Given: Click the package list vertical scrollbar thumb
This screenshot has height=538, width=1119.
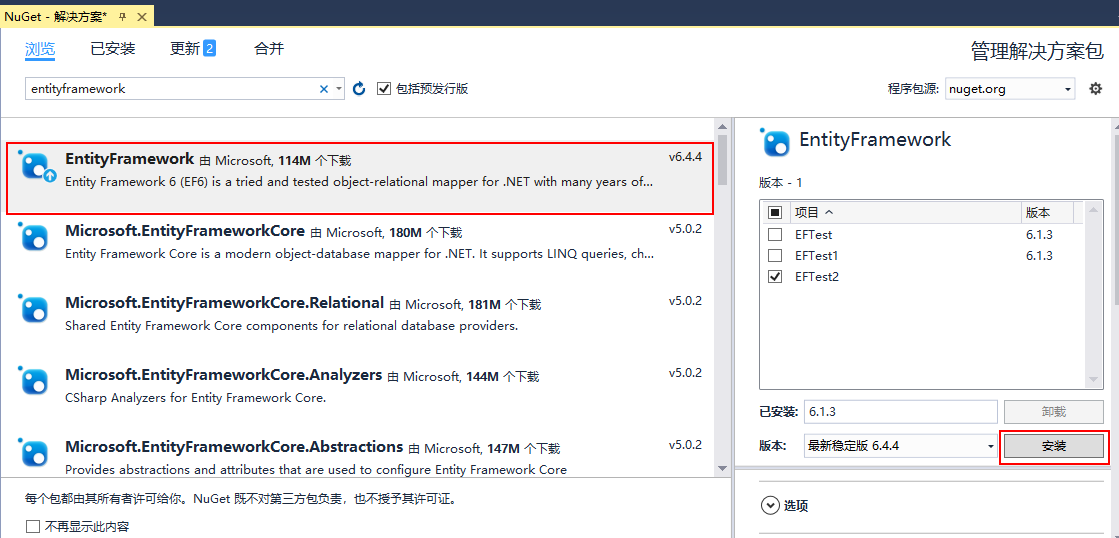Looking at the screenshot, I should 722,159.
